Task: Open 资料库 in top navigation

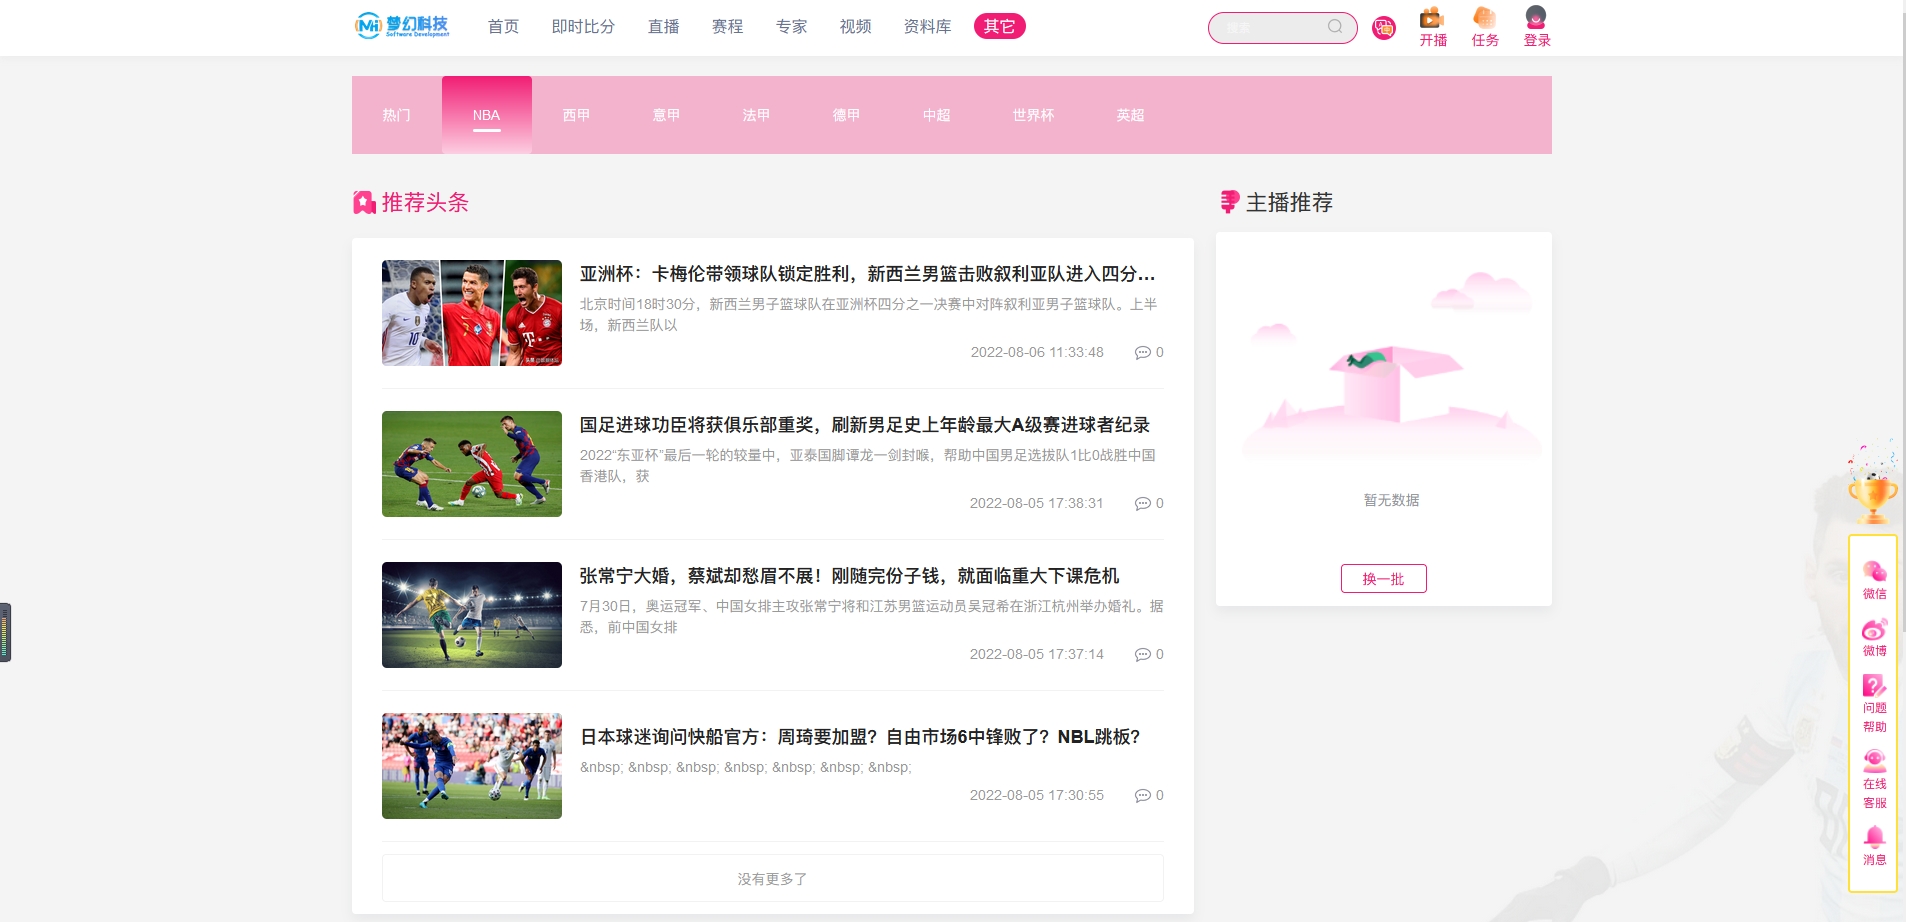Action: [x=927, y=27]
